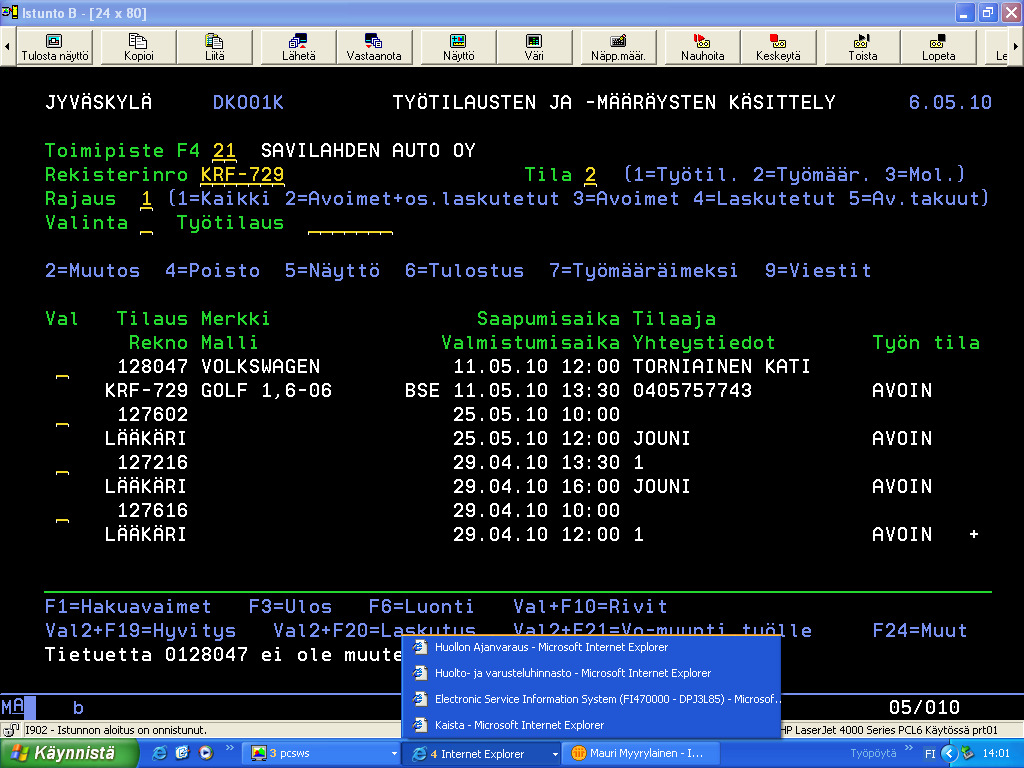
Task: Click the toolbar's right scroll arrow
Action: tap(1016, 47)
